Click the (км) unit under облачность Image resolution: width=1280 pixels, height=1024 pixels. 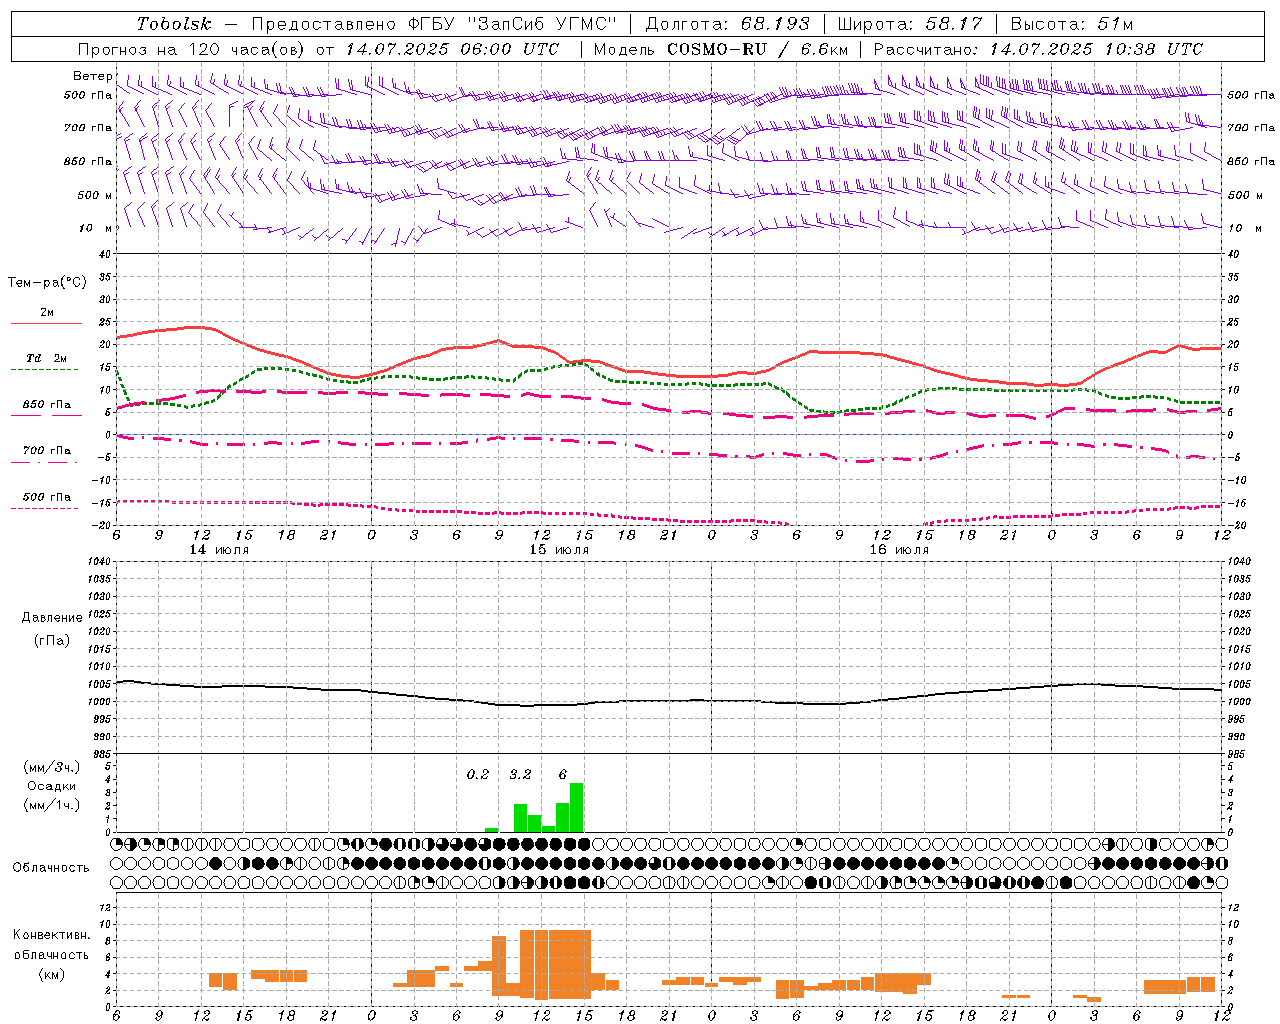pyautogui.click(x=51, y=974)
